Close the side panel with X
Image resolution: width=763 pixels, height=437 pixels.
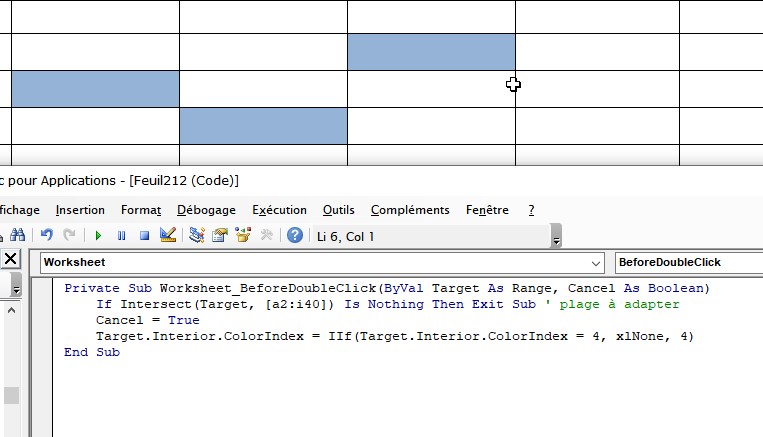(x=11, y=260)
